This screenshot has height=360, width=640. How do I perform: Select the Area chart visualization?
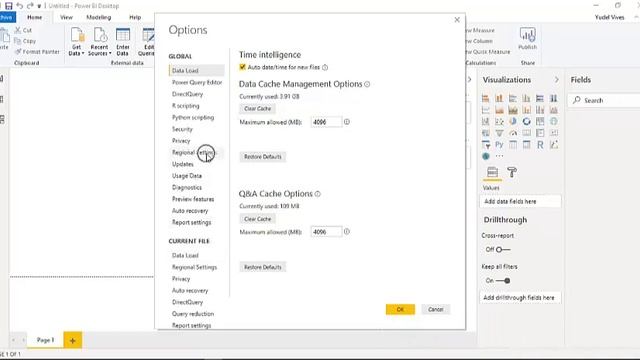(499, 110)
